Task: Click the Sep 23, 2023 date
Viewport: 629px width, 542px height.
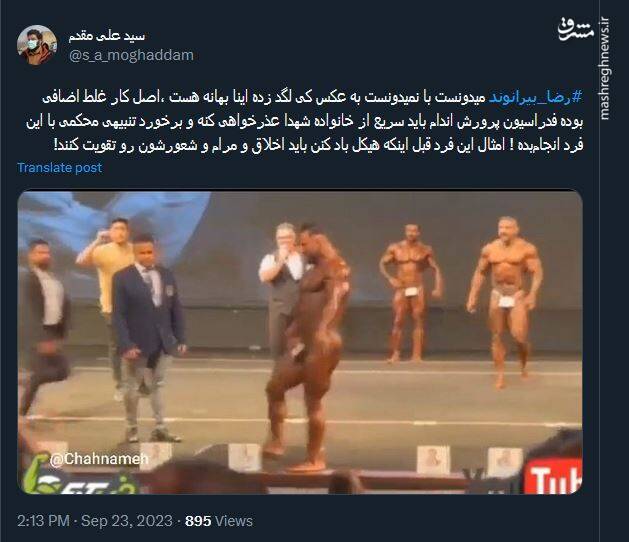Action: click(127, 521)
